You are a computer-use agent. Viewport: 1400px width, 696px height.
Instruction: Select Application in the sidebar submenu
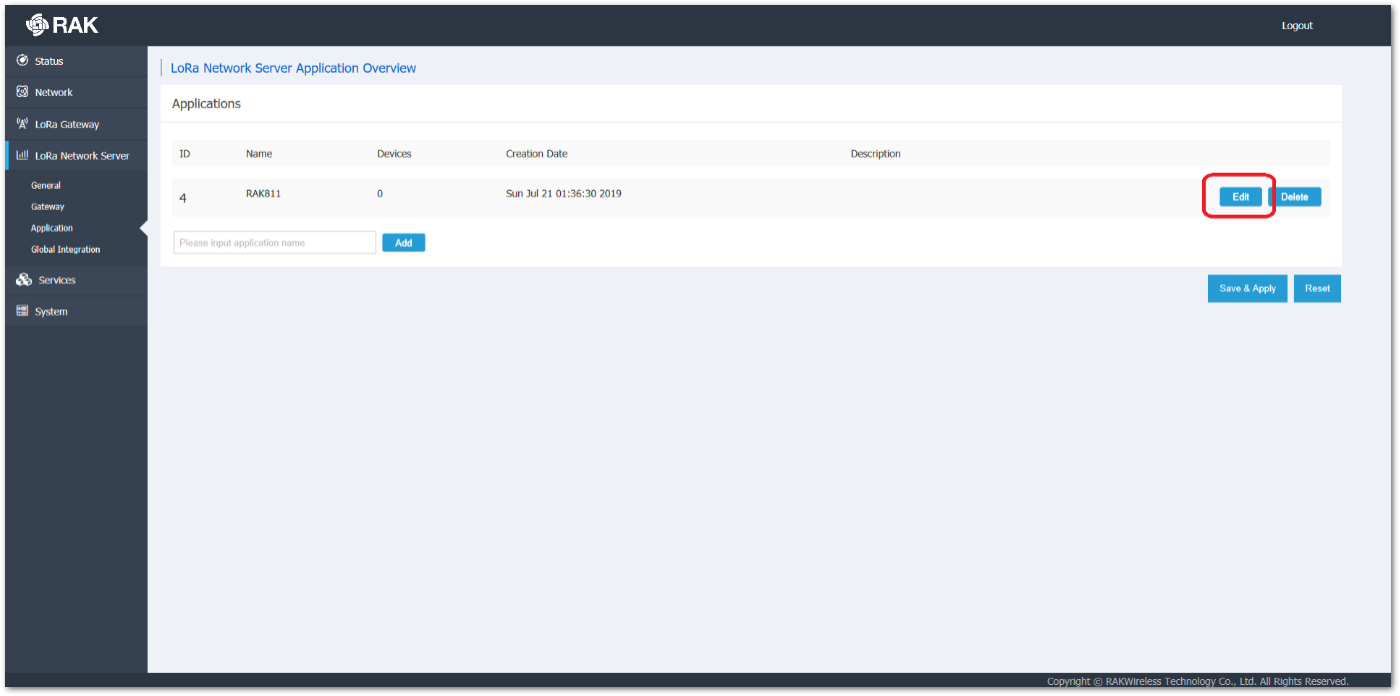[x=51, y=227]
